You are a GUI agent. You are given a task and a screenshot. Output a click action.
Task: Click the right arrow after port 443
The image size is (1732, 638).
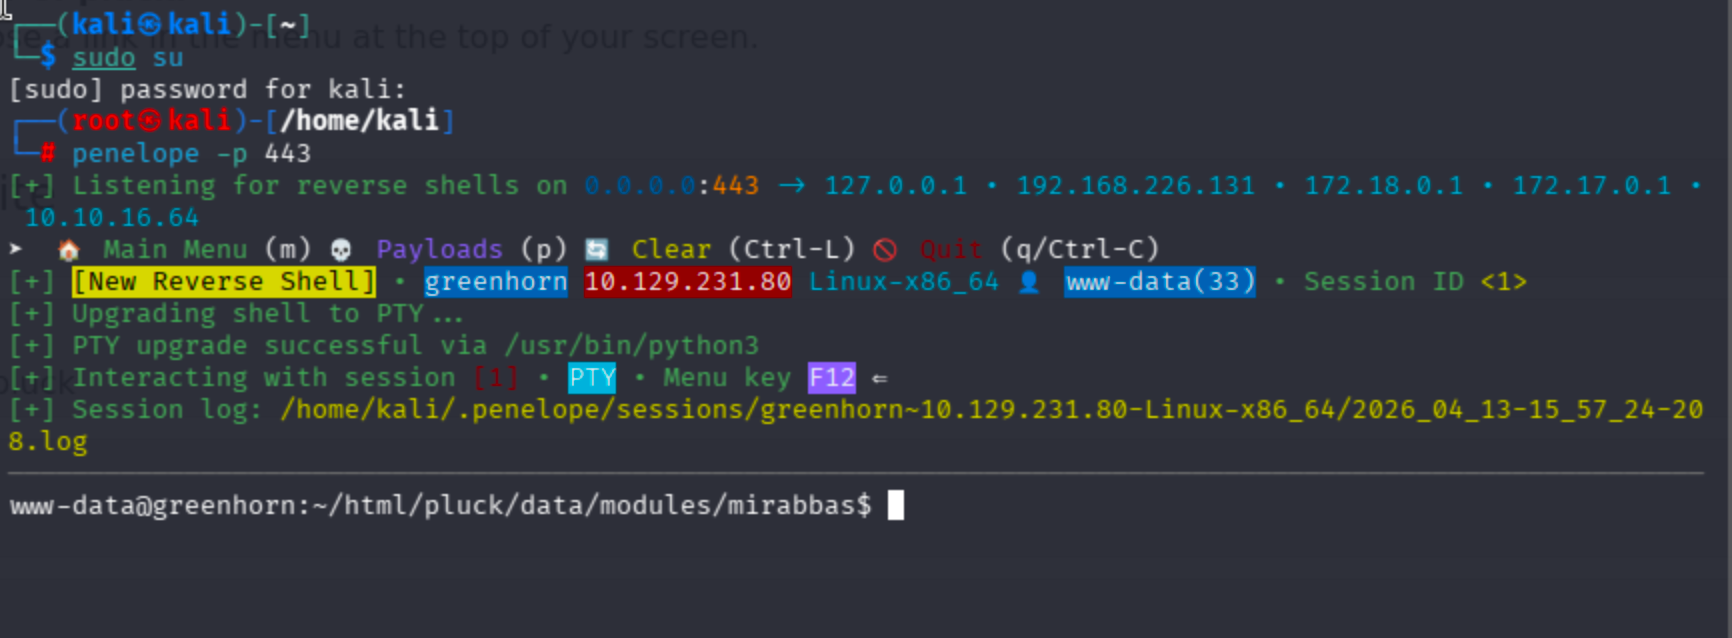[x=792, y=186]
